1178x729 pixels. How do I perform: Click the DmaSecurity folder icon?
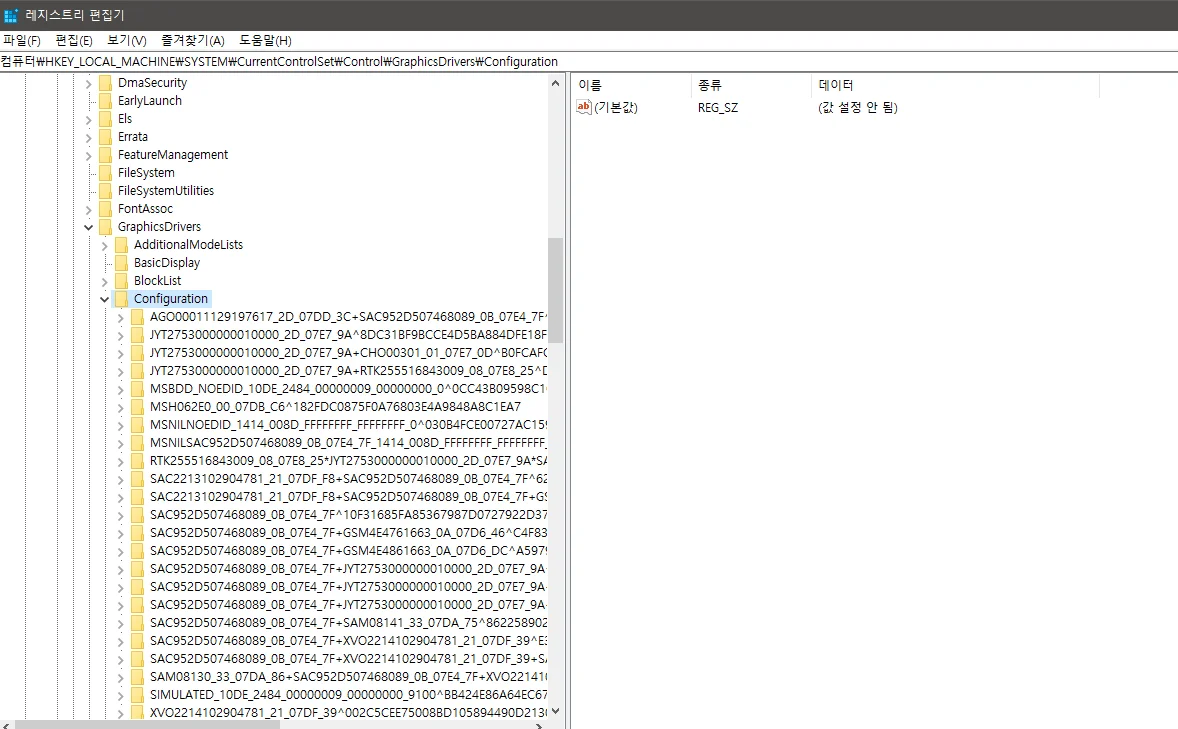(105, 83)
